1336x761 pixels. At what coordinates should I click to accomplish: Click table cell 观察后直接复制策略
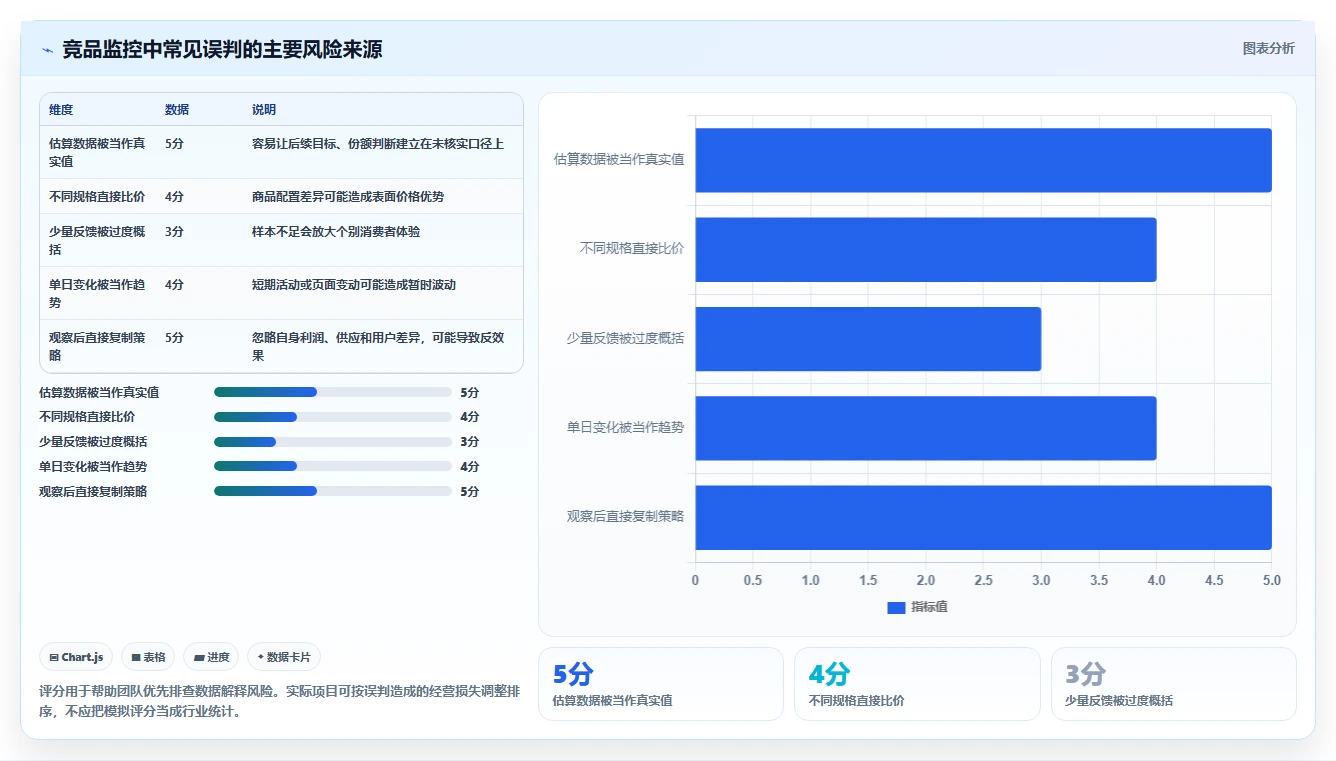coord(98,346)
